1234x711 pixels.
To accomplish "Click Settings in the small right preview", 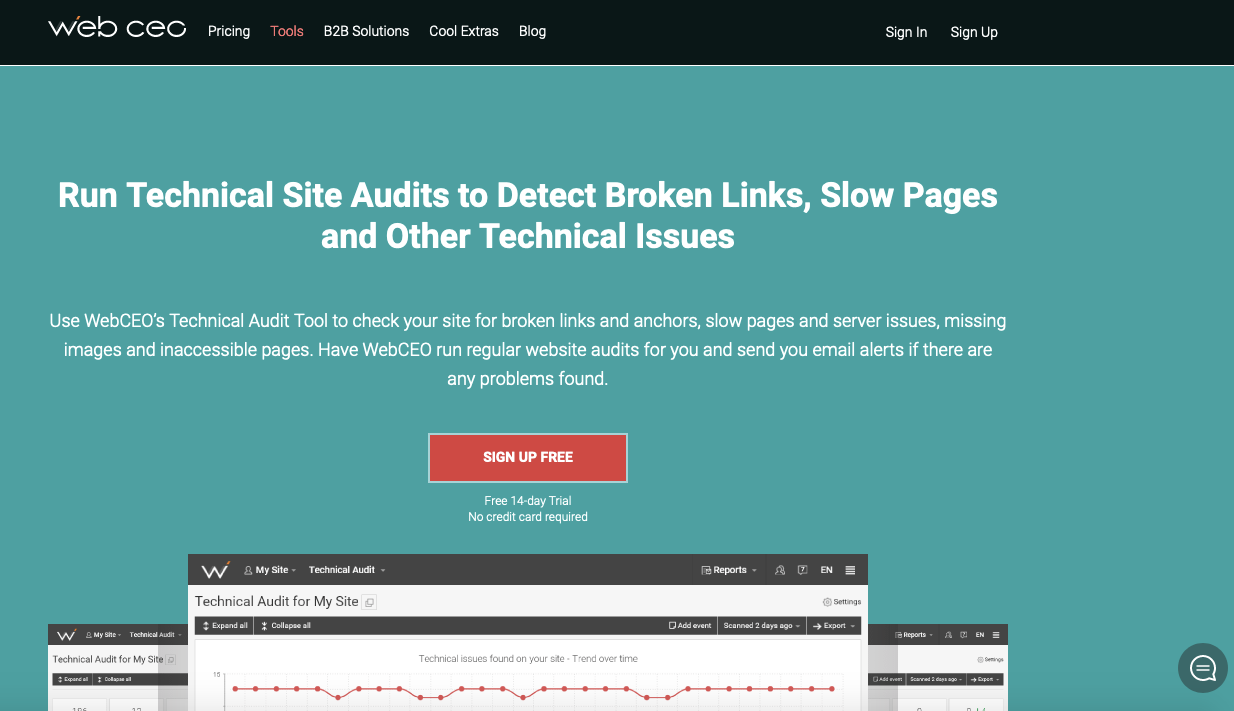I will point(990,660).
